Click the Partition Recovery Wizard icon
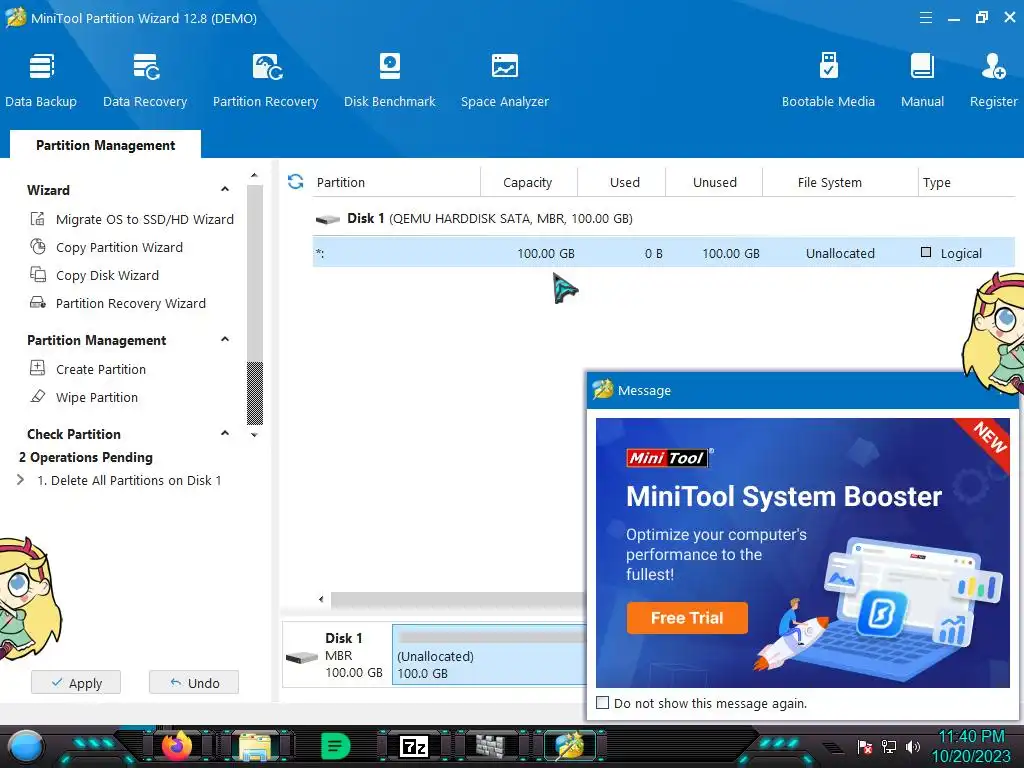The image size is (1024, 768). [x=38, y=303]
